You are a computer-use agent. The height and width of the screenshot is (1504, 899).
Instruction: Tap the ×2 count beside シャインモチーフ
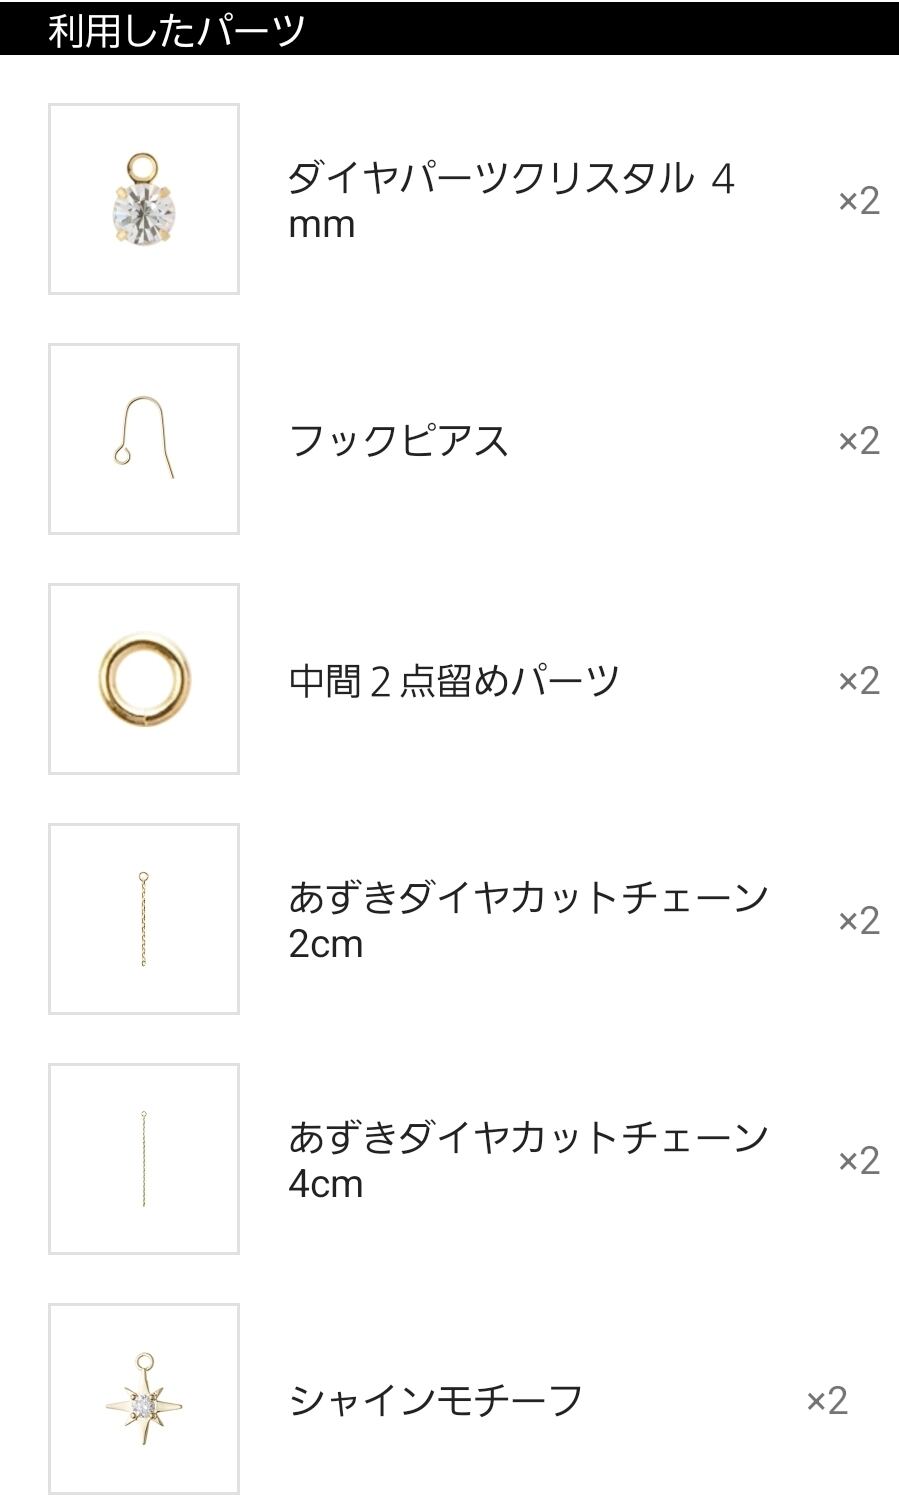pos(826,1400)
